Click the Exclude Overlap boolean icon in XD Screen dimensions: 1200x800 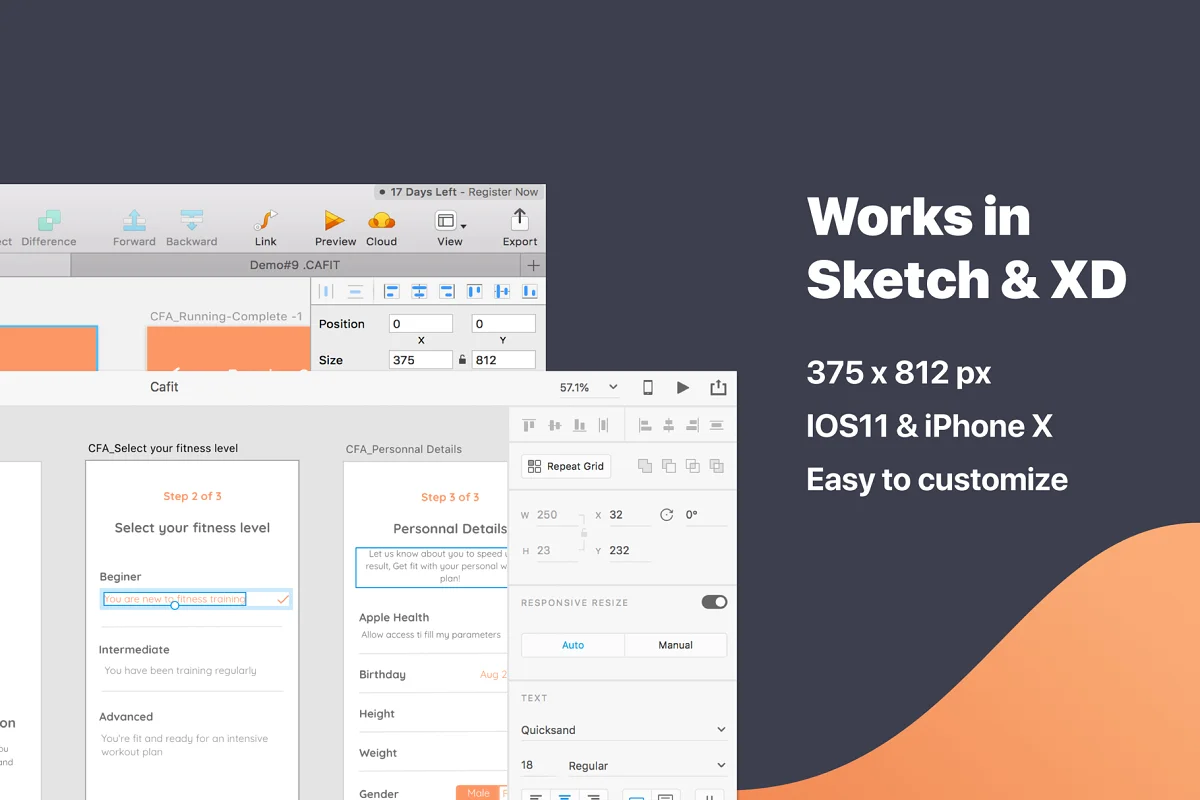716,466
